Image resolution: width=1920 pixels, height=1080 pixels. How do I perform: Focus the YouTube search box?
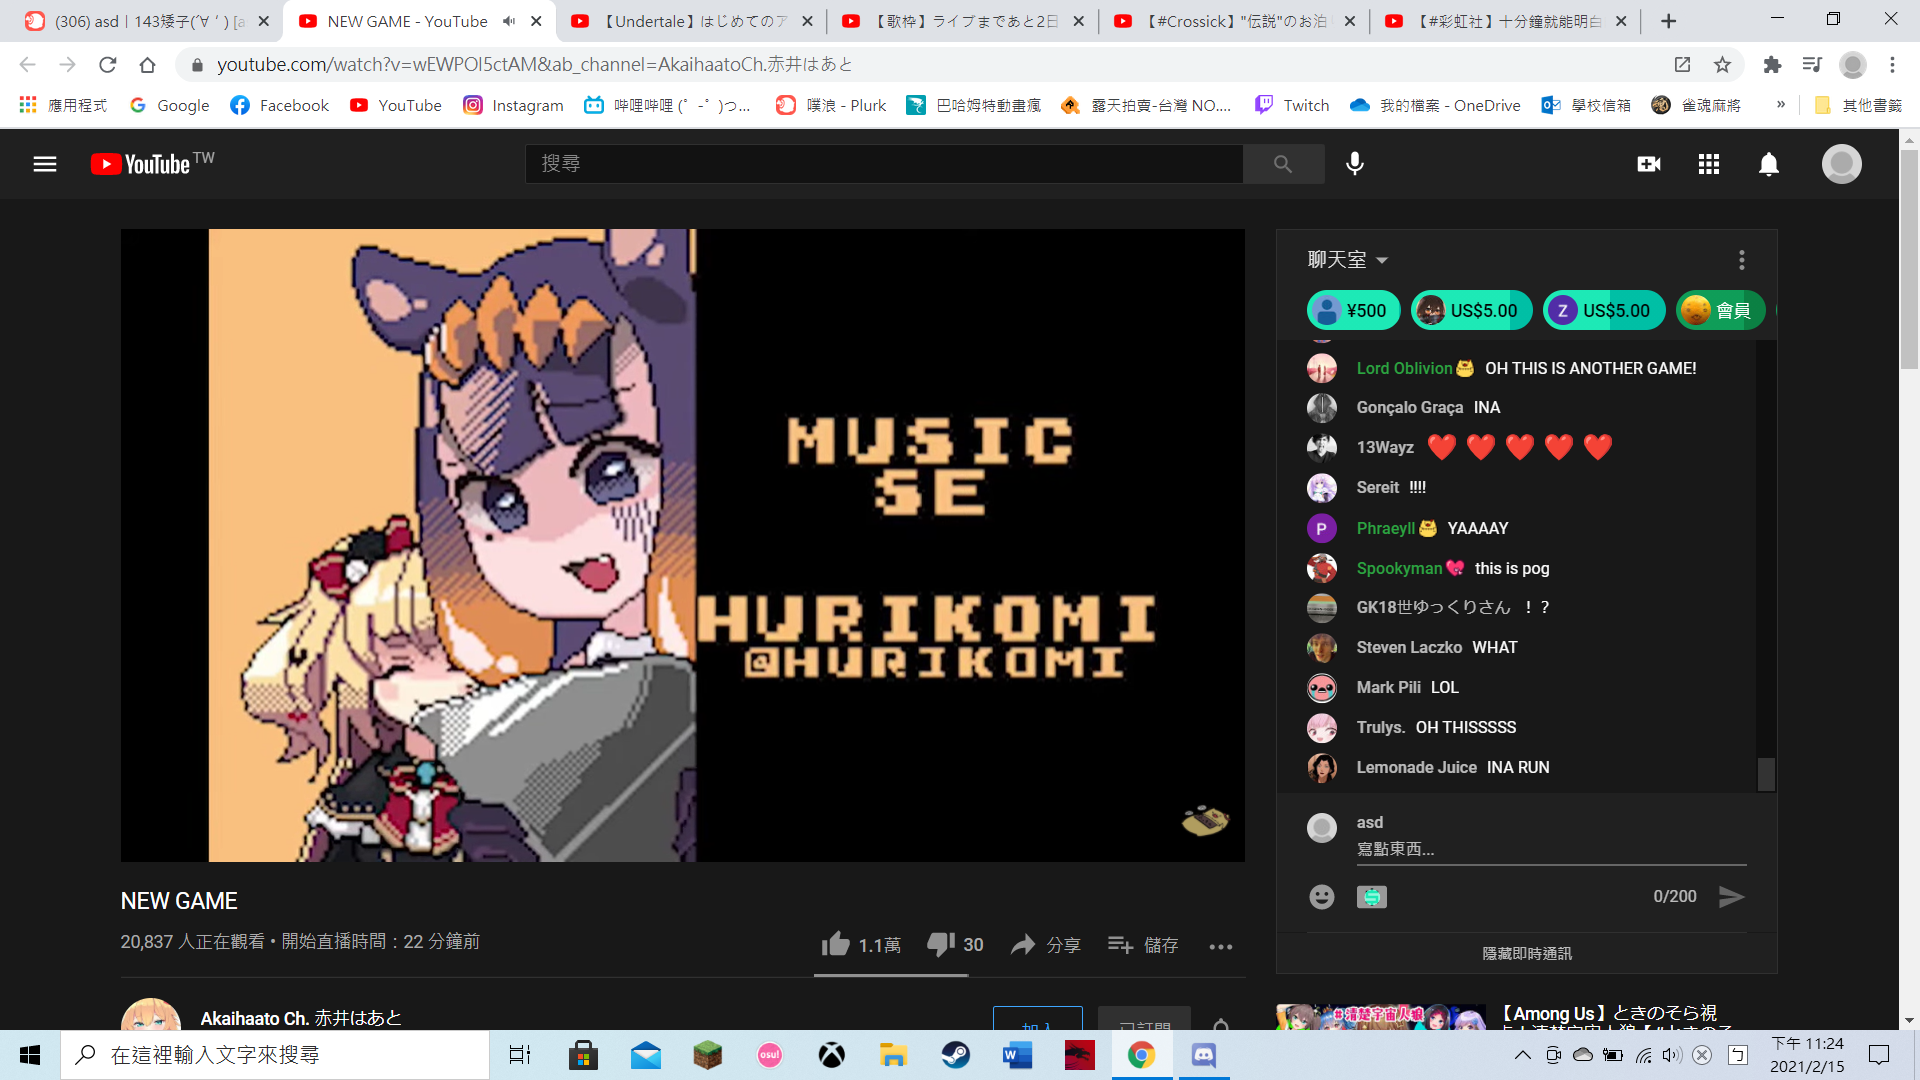pyautogui.click(x=884, y=164)
